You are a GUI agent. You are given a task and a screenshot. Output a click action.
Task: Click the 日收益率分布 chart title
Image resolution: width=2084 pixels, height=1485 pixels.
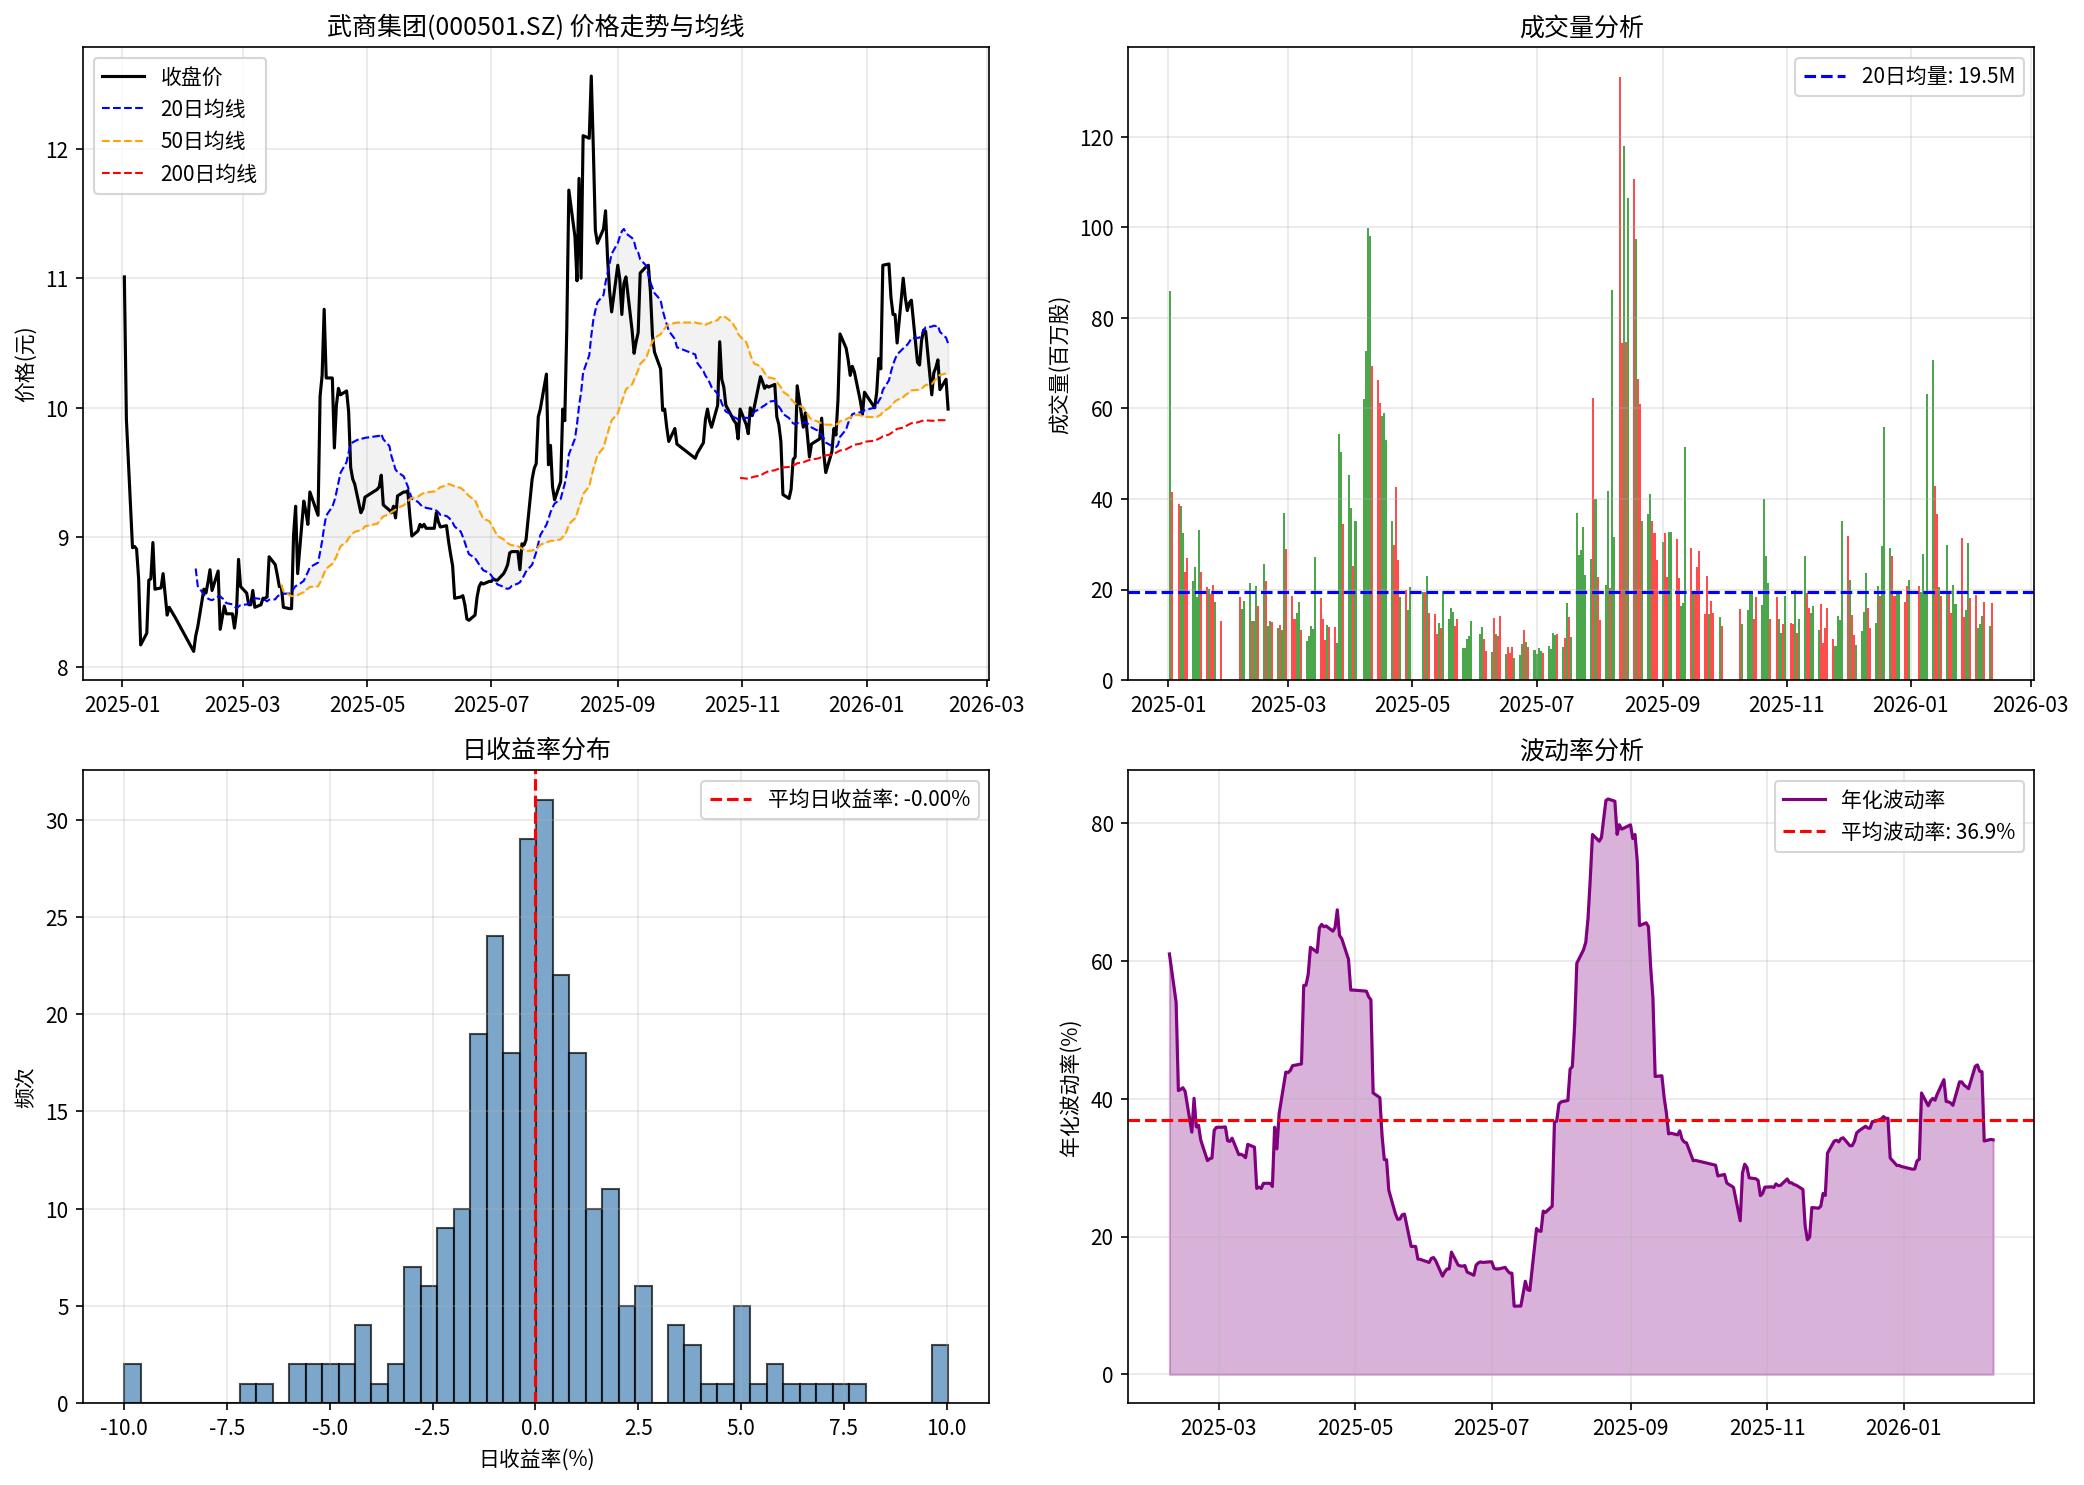tap(536, 749)
